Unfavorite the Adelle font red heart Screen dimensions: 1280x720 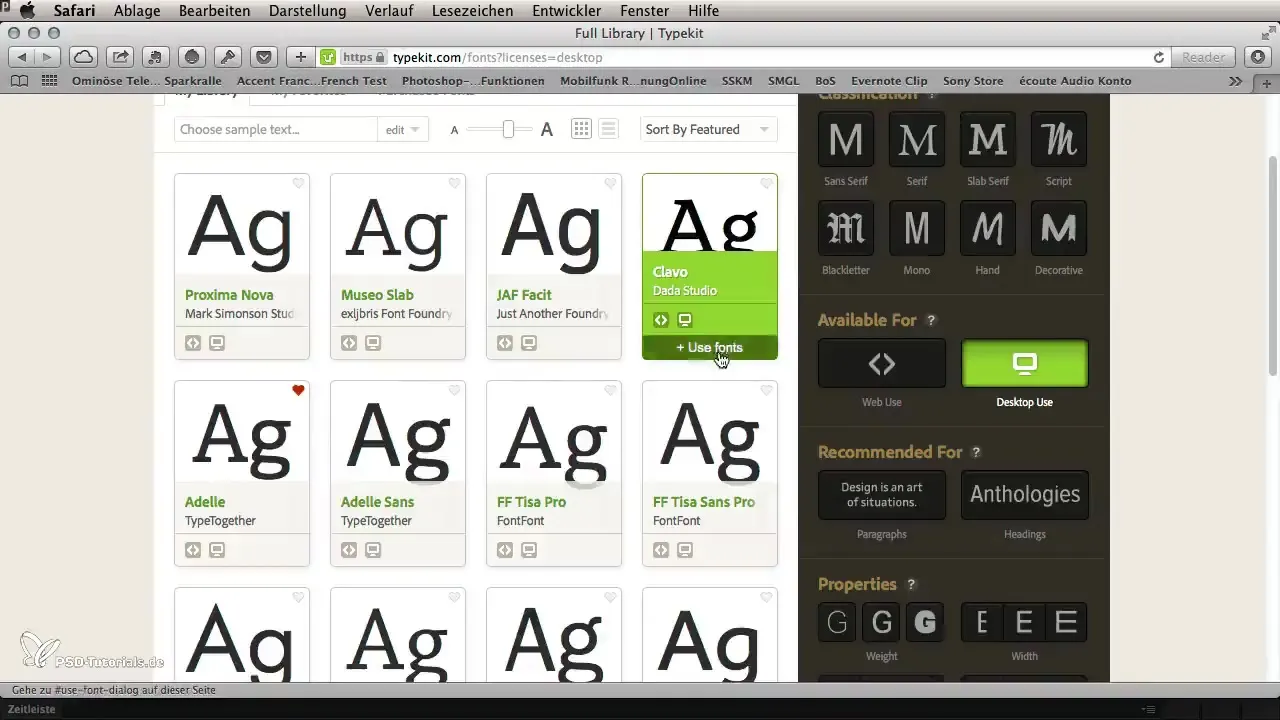[298, 391]
